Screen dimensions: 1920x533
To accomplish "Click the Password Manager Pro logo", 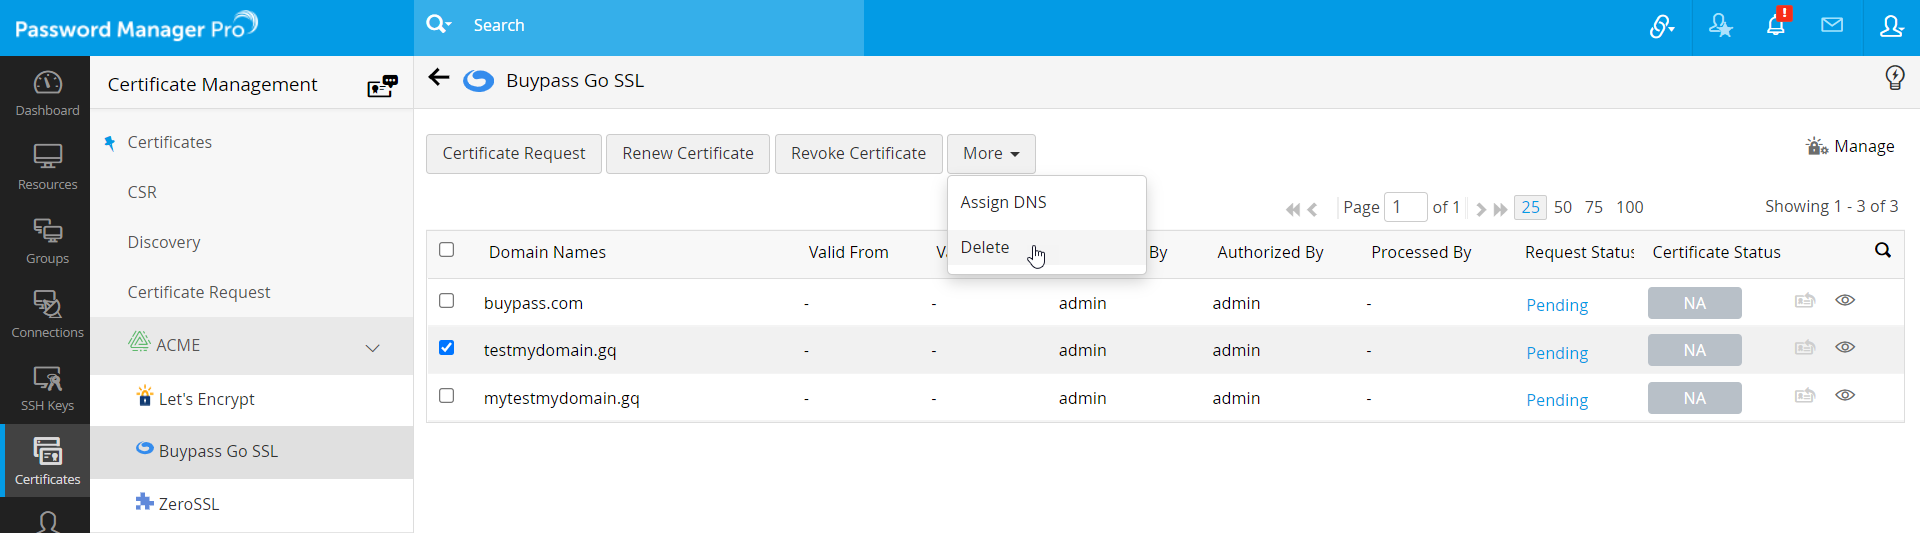I will tap(137, 26).
